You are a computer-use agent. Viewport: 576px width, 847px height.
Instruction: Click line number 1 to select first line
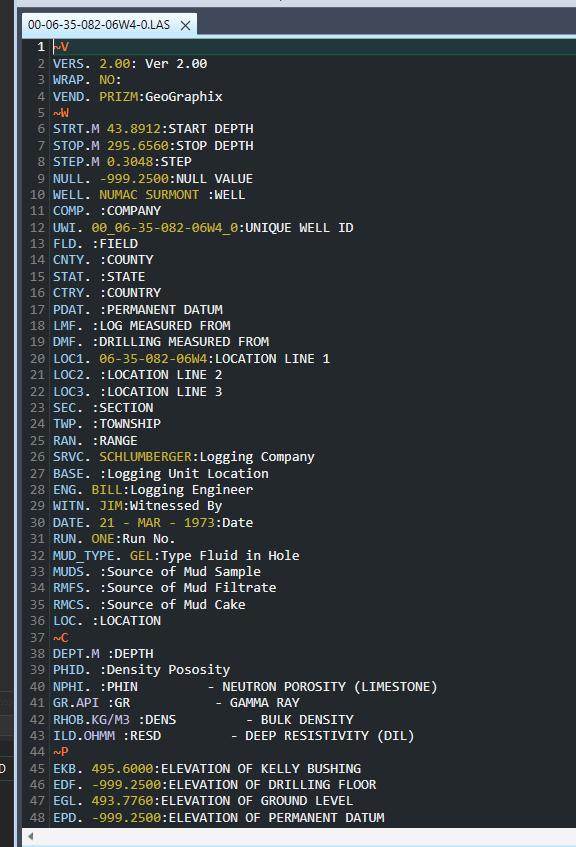pos(40,46)
